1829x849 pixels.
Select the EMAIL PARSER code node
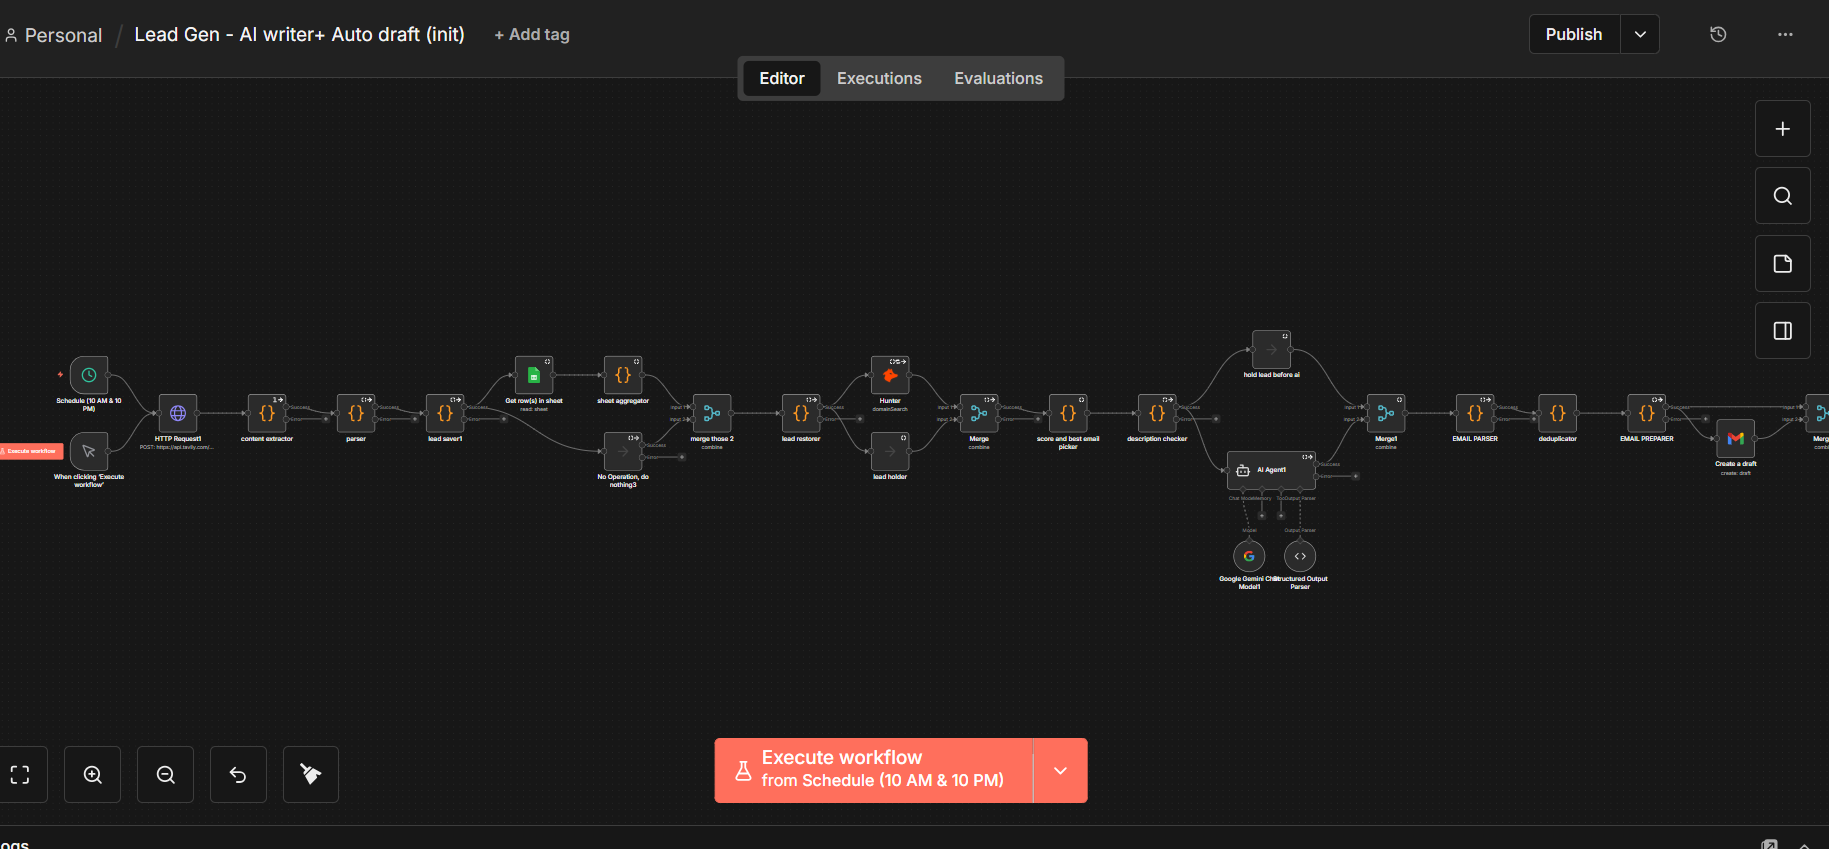[1475, 413]
